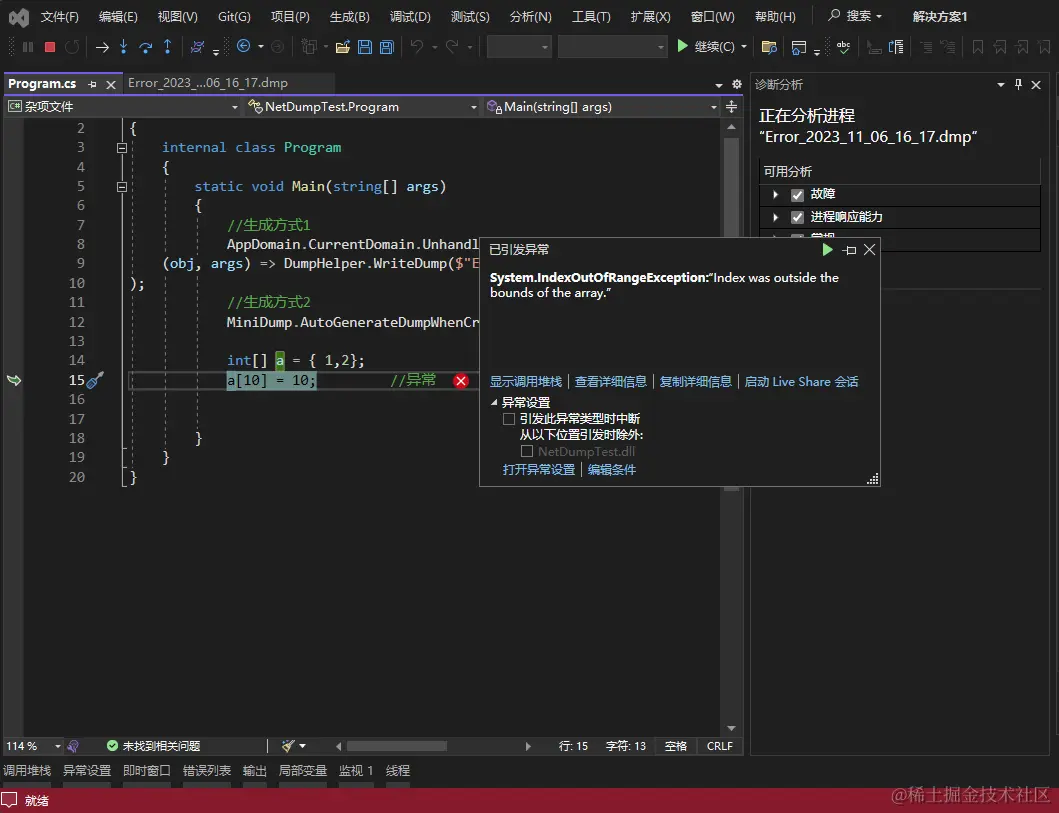Enable 引发此异常类型时中断 checkbox

point(509,419)
